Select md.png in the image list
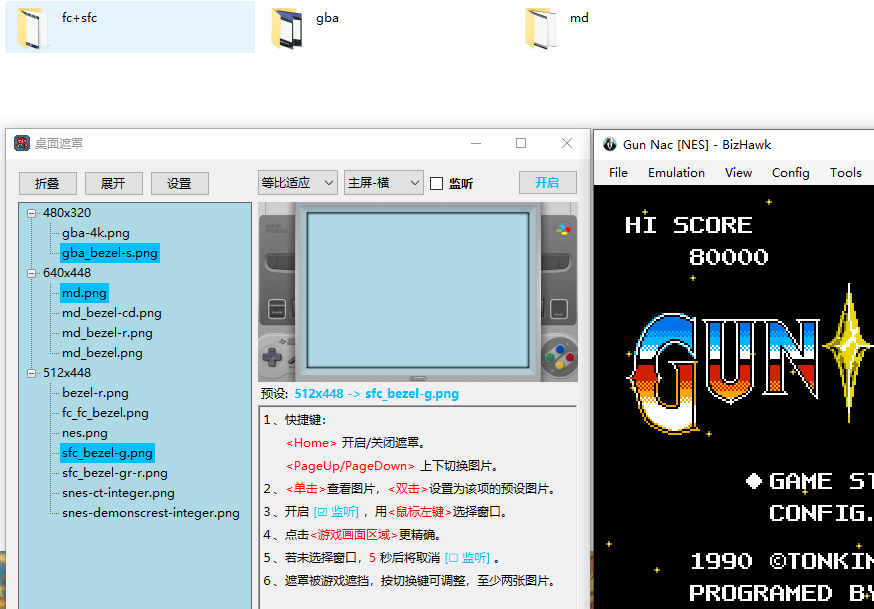The image size is (874, 609). click(84, 292)
